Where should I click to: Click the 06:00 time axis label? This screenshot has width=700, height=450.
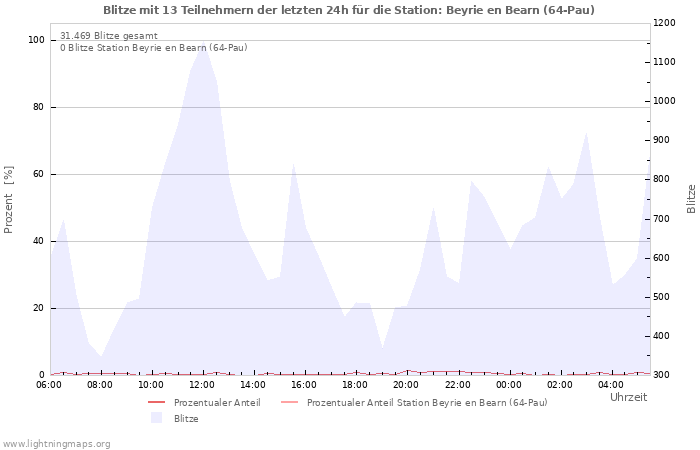51,384
